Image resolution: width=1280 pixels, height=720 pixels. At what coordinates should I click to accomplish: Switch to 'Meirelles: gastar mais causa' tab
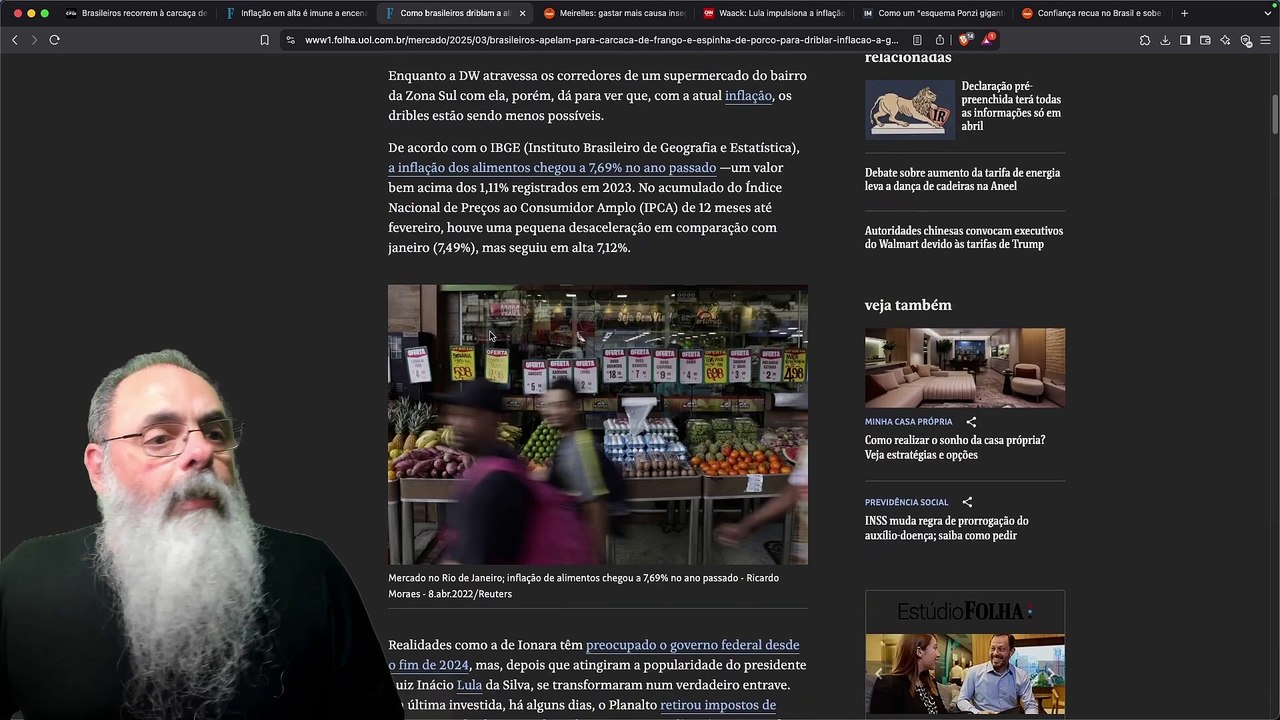(x=615, y=13)
